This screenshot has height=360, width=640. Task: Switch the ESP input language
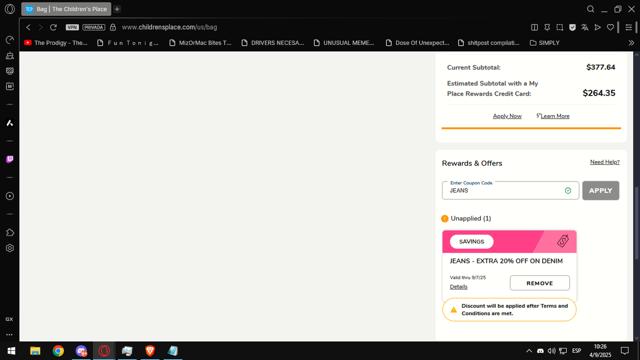[576, 351]
